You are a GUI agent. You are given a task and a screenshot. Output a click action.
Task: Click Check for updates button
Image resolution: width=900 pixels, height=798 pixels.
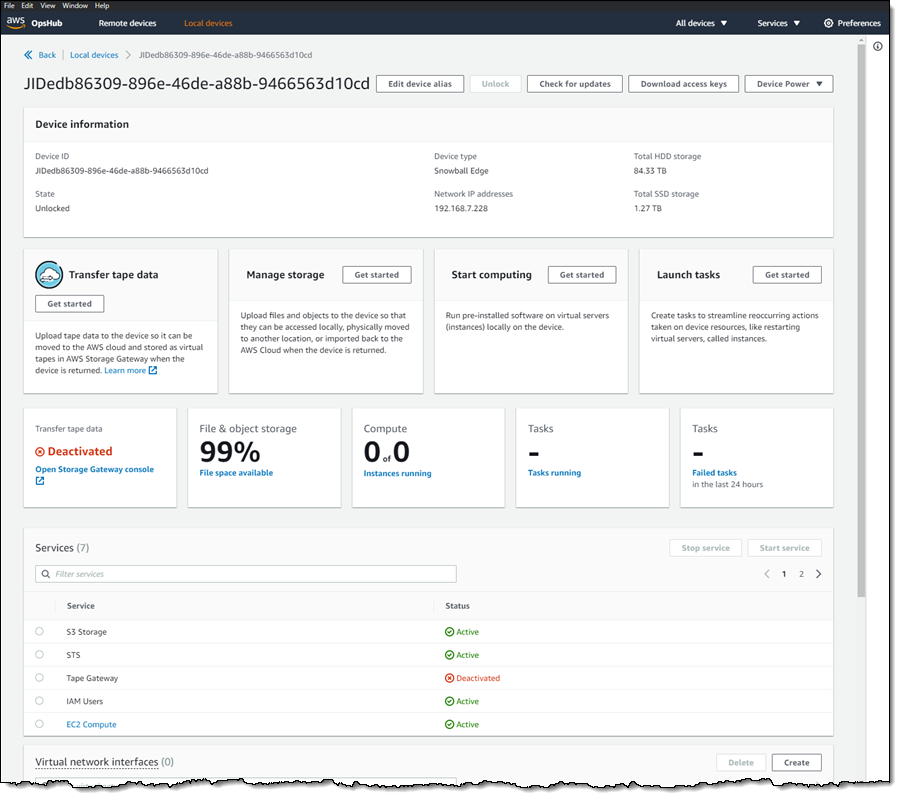pos(575,84)
